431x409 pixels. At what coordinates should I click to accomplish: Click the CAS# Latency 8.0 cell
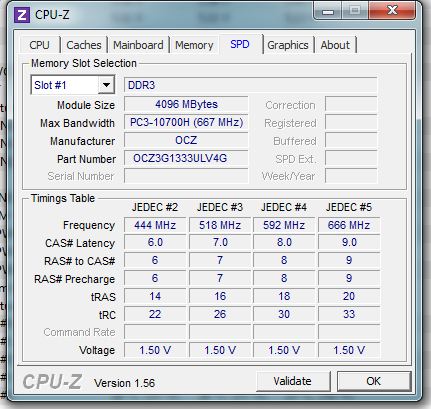click(284, 242)
